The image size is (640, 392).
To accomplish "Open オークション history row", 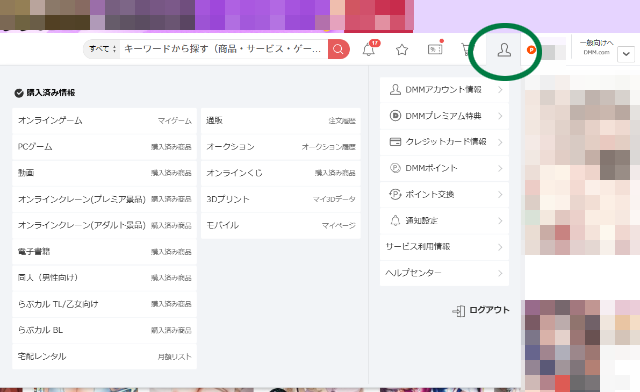I will pos(281,147).
